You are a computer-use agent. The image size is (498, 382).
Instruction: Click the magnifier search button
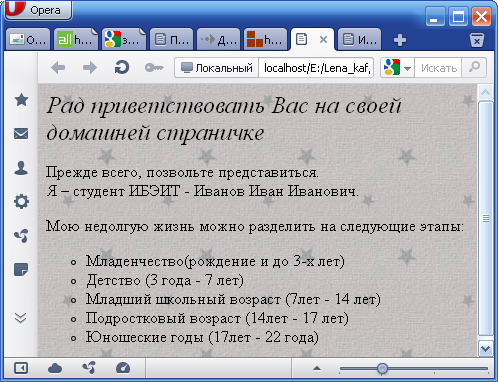[474, 68]
